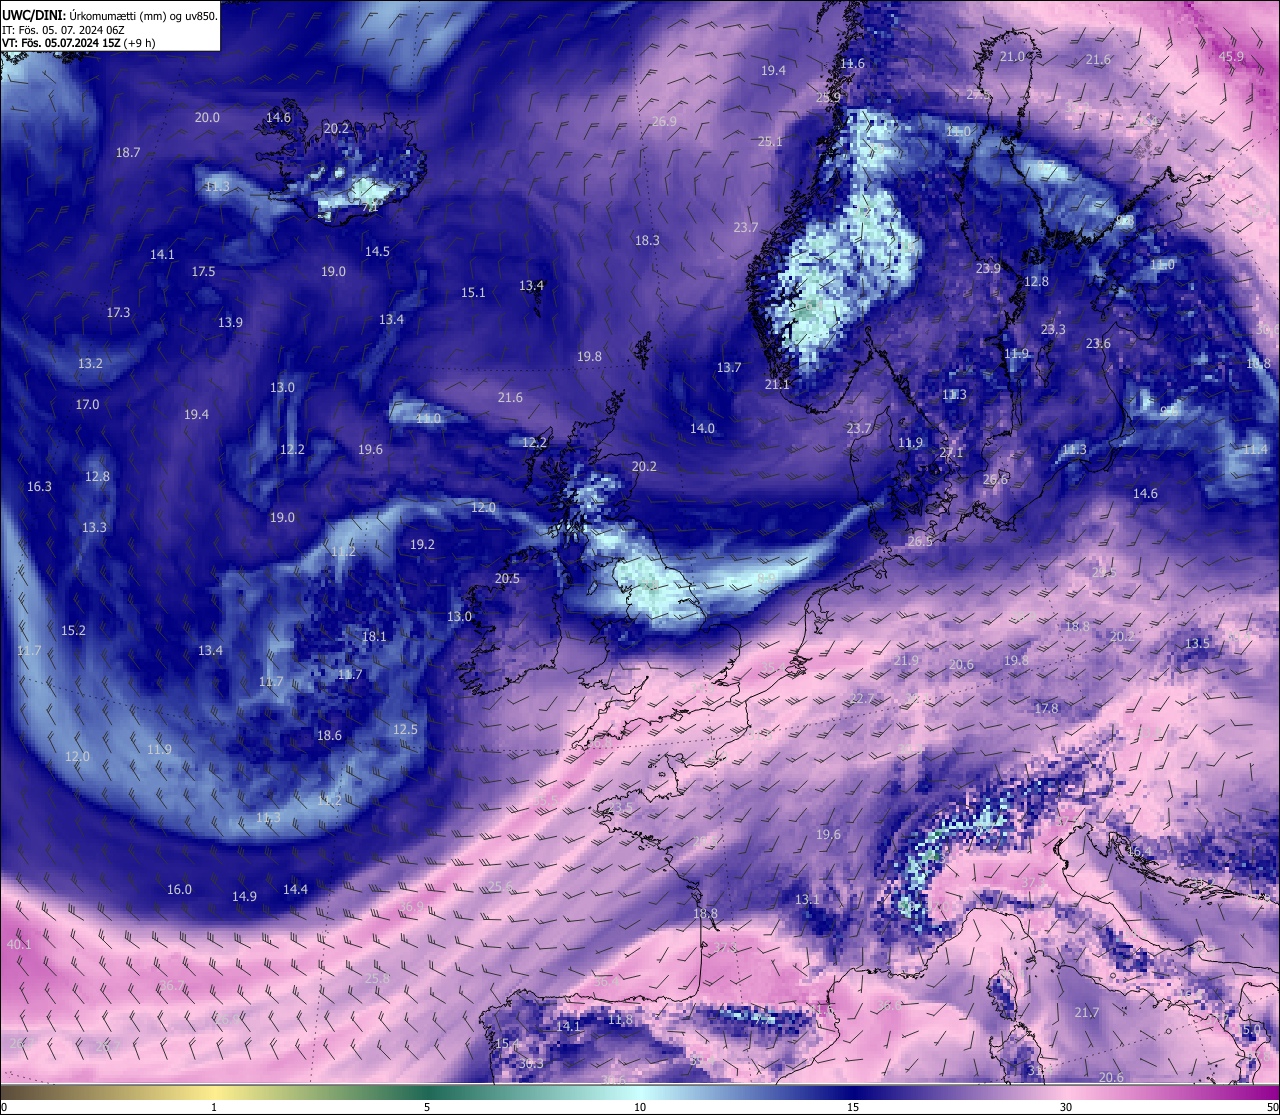Click the 16.3 value at the left edge
The height and width of the screenshot is (1115, 1280).
click(x=39, y=487)
